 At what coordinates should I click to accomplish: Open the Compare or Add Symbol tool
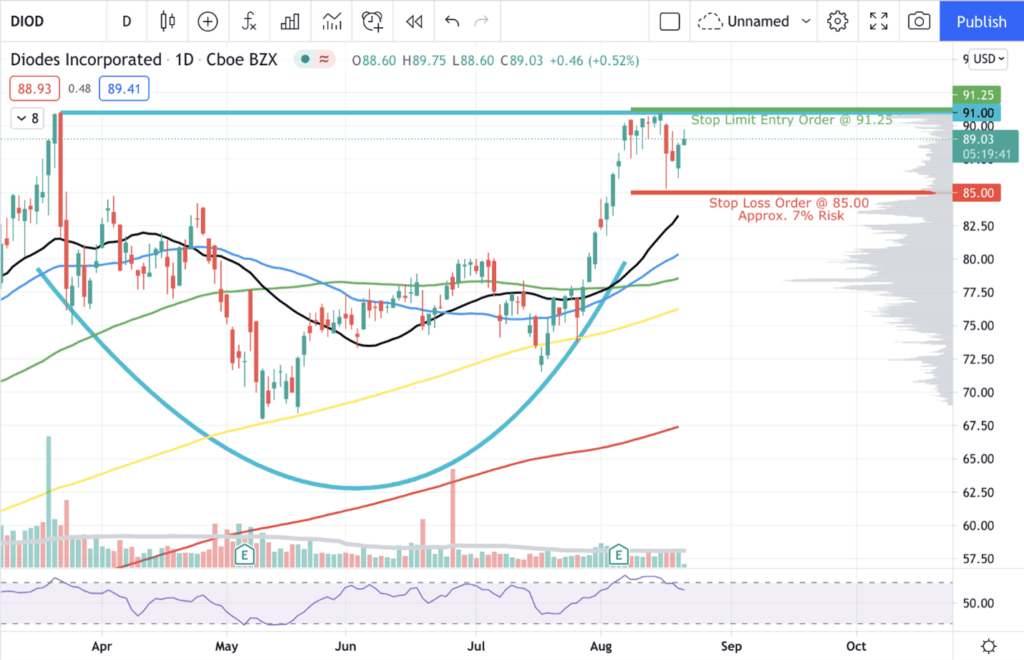(x=207, y=21)
